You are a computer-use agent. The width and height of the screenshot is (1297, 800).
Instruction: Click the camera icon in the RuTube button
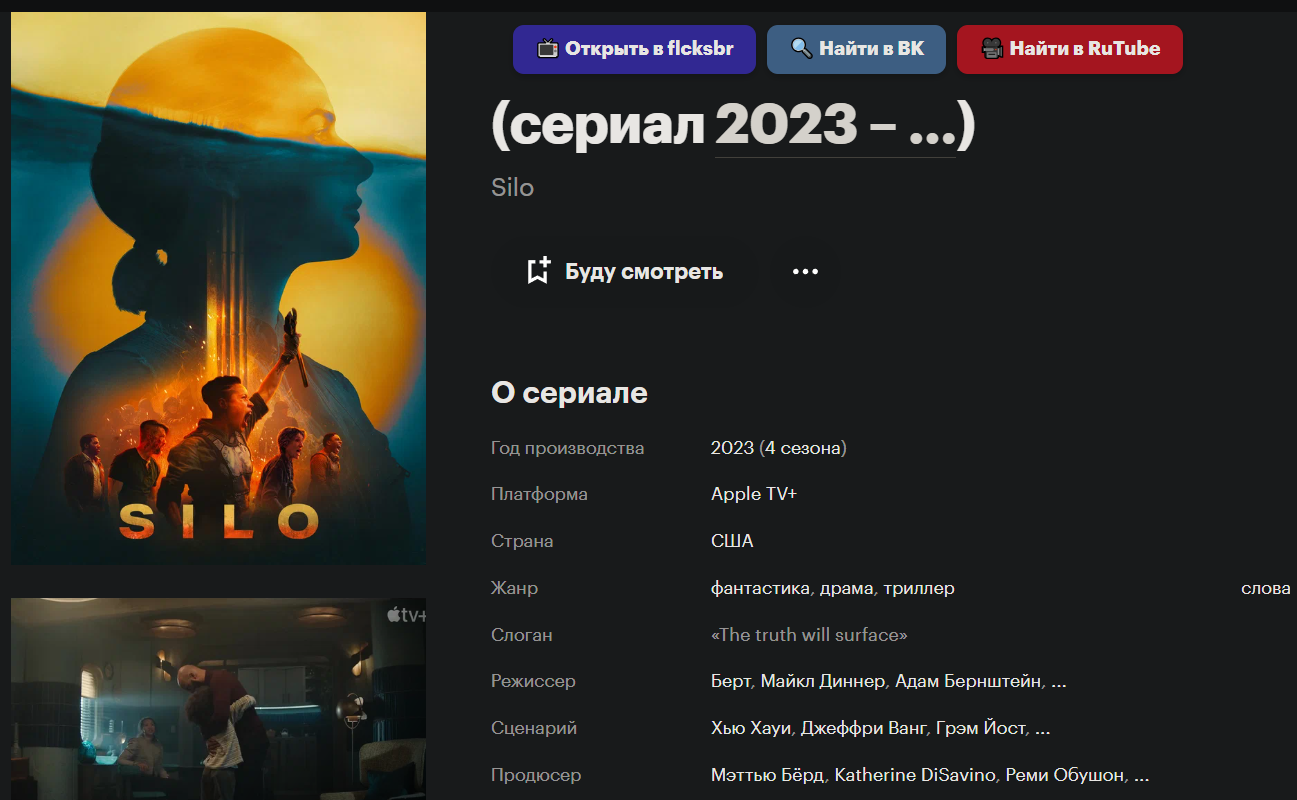(x=992, y=48)
